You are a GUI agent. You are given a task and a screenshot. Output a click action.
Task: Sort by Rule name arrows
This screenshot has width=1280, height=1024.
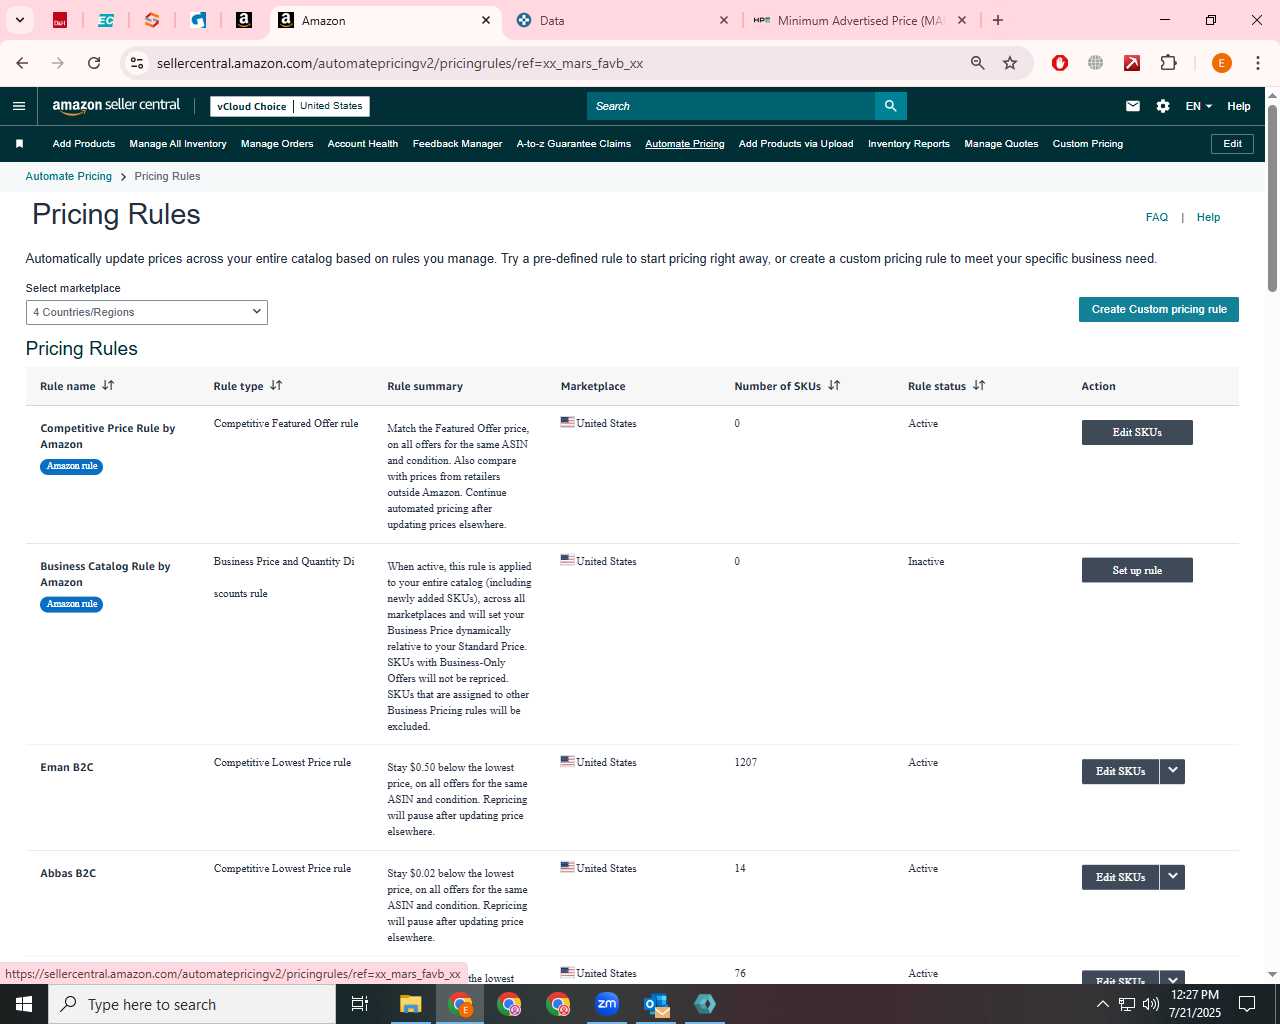click(108, 385)
